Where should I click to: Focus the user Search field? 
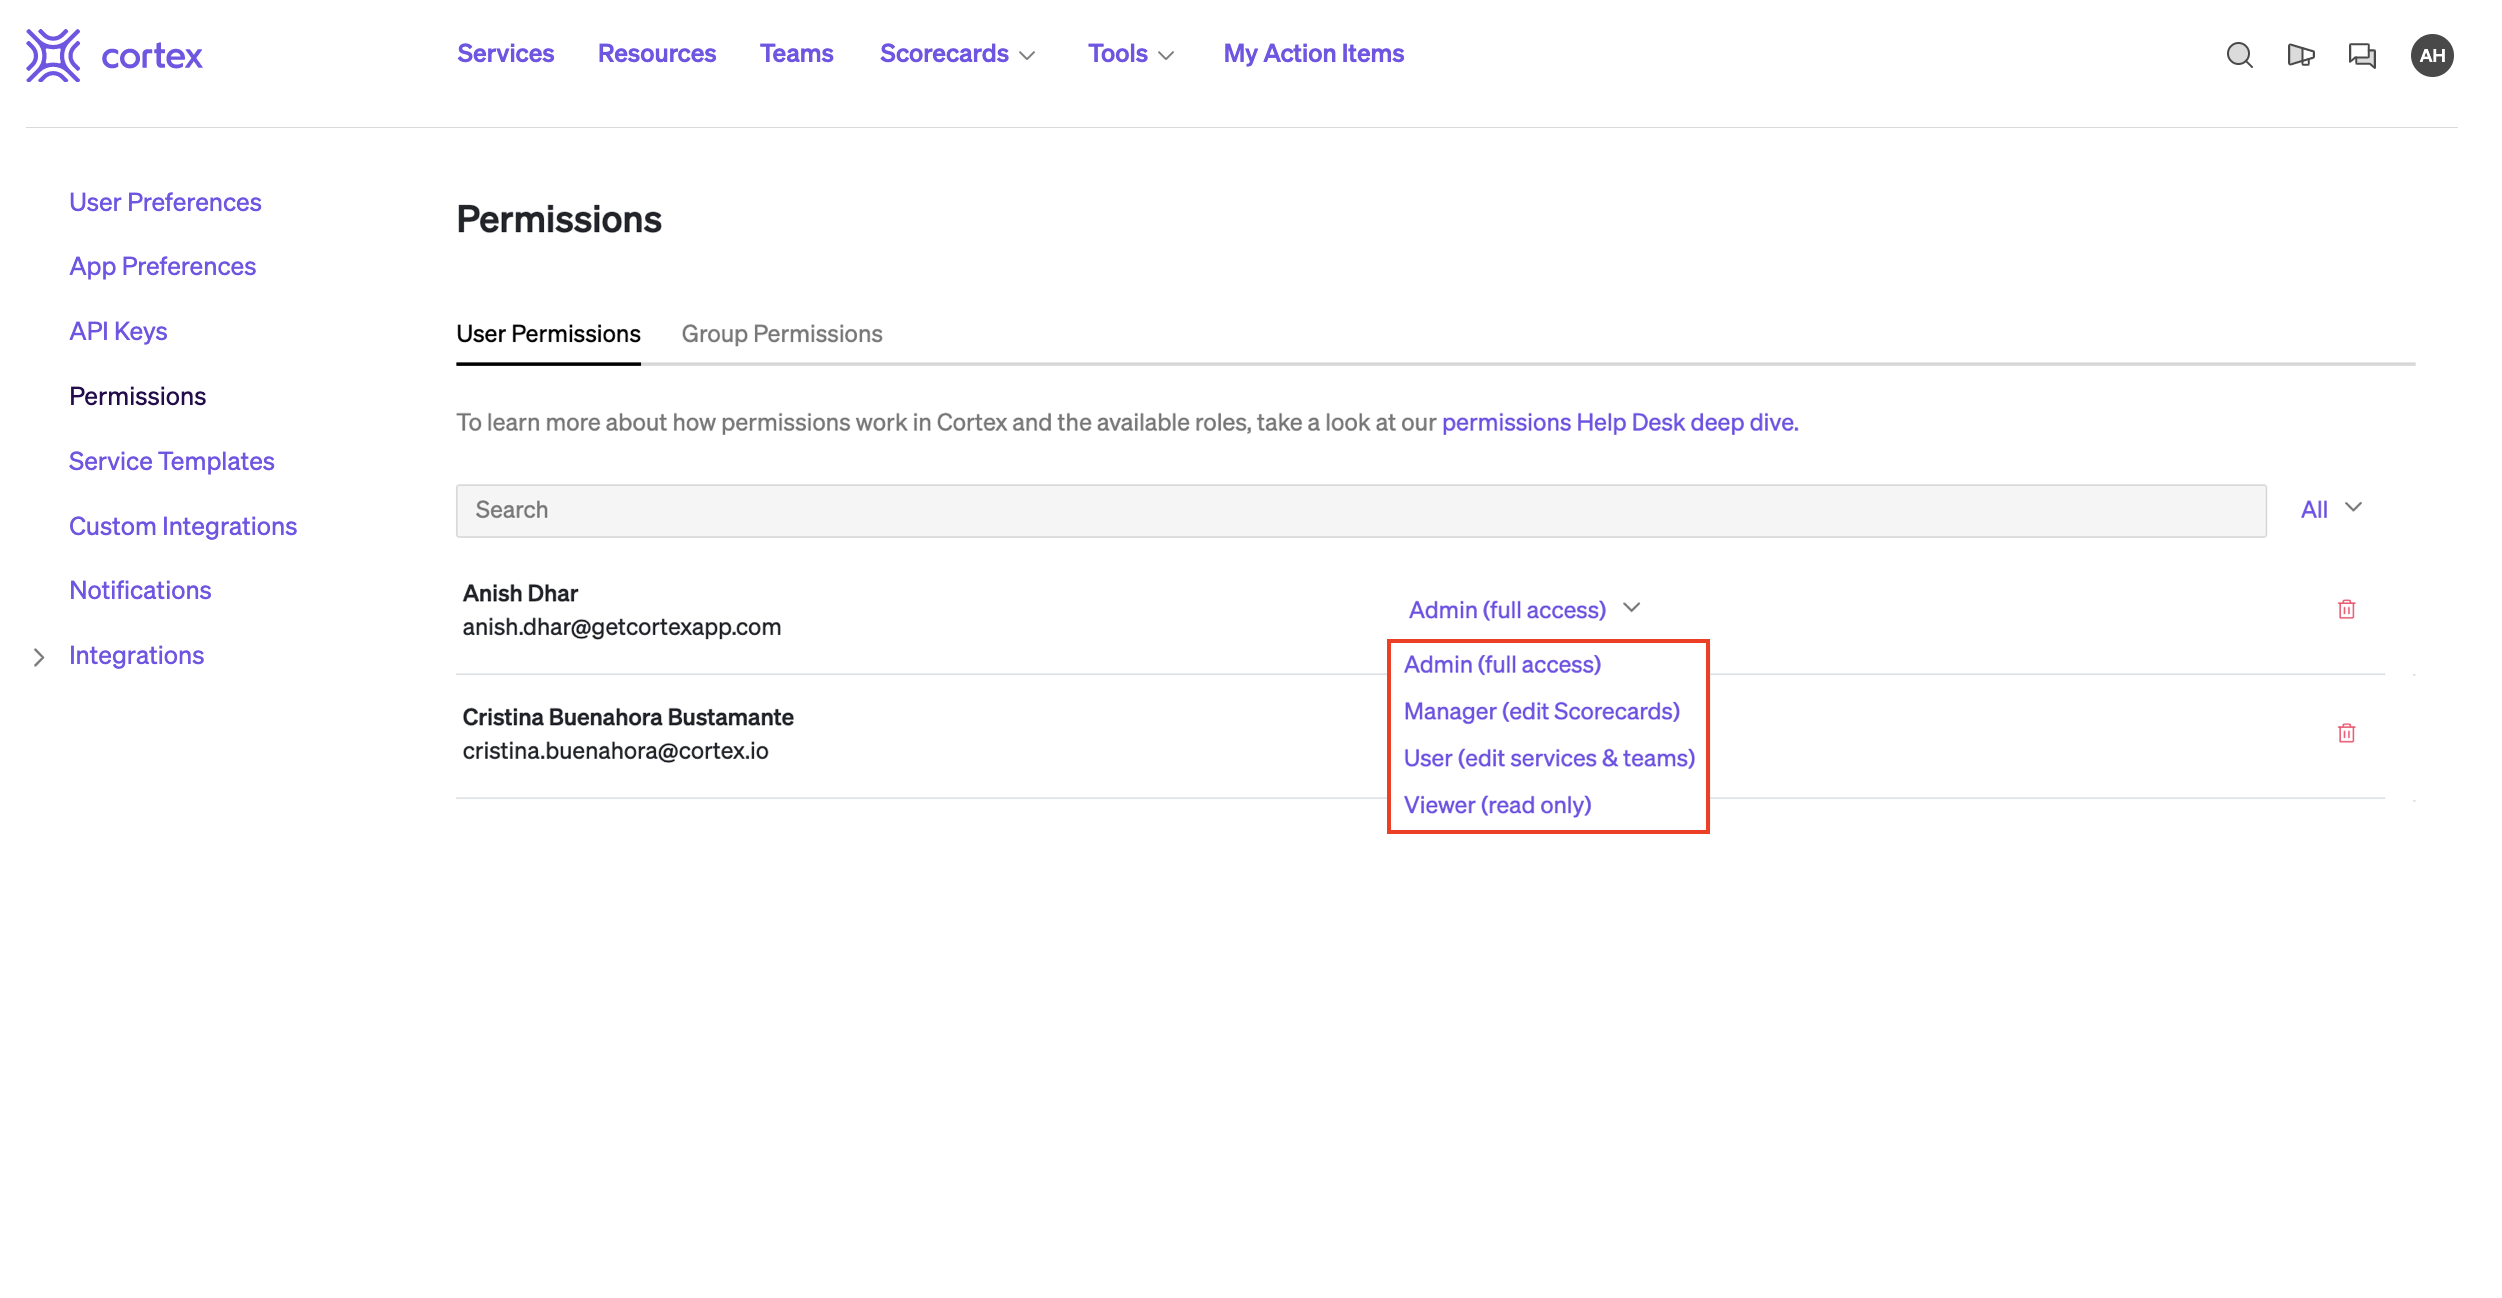coord(1361,510)
